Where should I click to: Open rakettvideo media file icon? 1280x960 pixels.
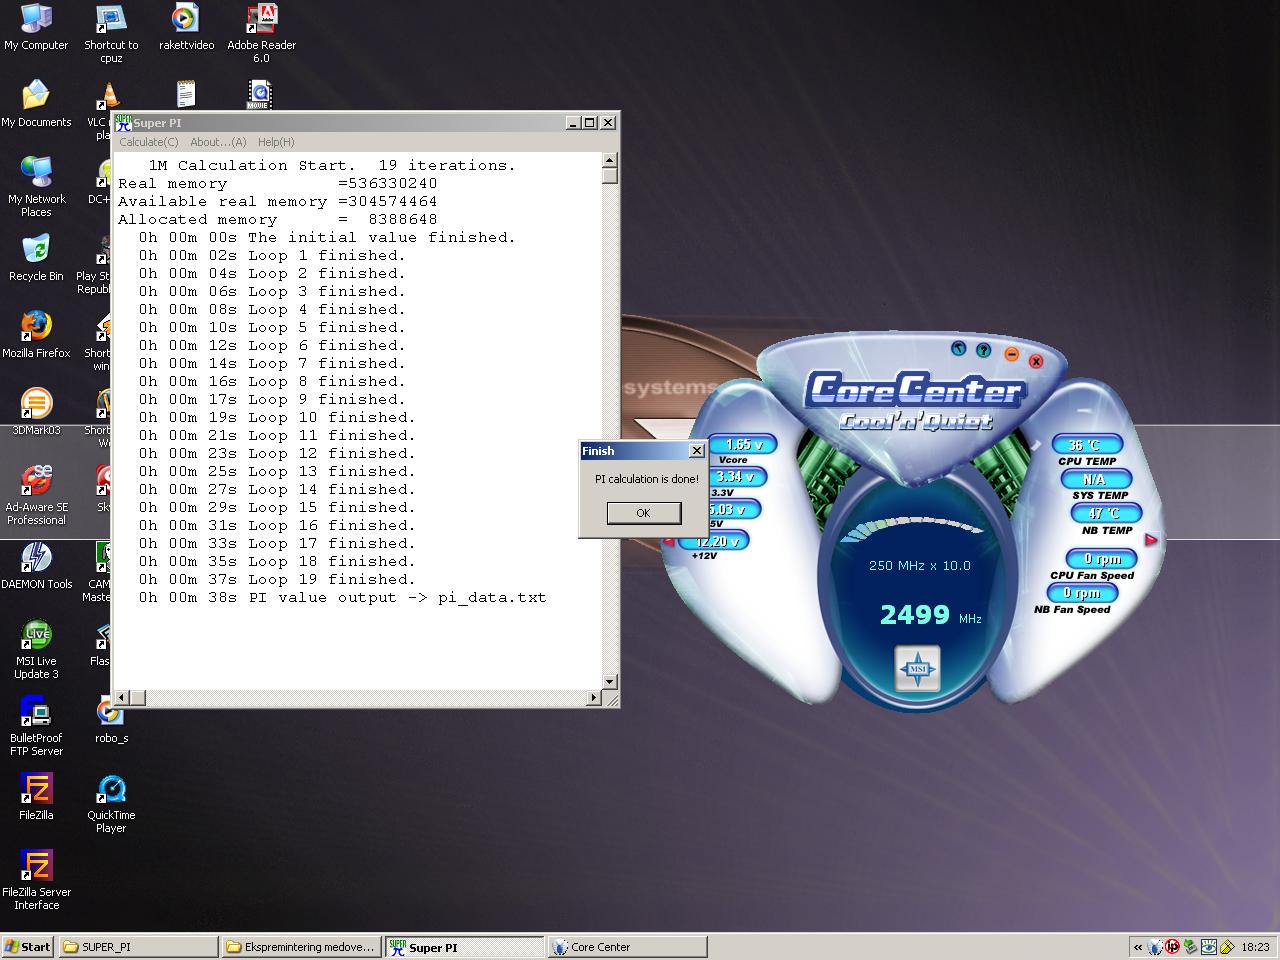coord(186,27)
